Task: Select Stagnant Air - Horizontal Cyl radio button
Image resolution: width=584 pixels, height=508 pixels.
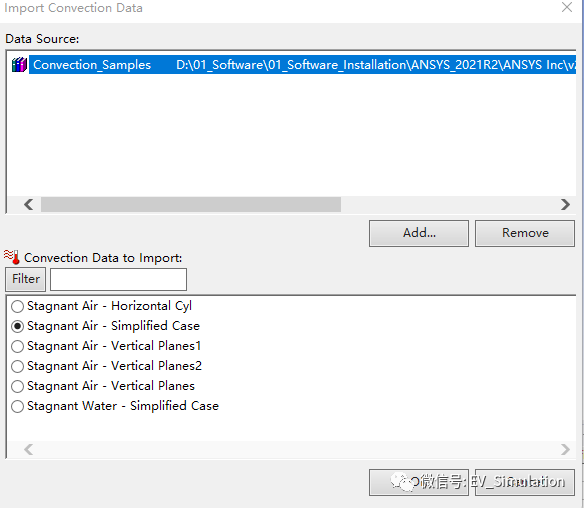Action: point(18,306)
